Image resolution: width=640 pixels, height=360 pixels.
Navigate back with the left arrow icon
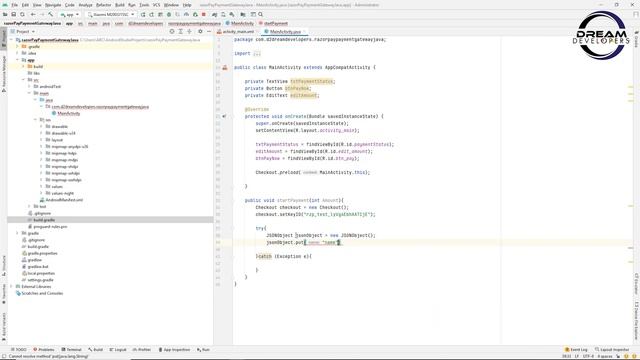click(33, 14)
